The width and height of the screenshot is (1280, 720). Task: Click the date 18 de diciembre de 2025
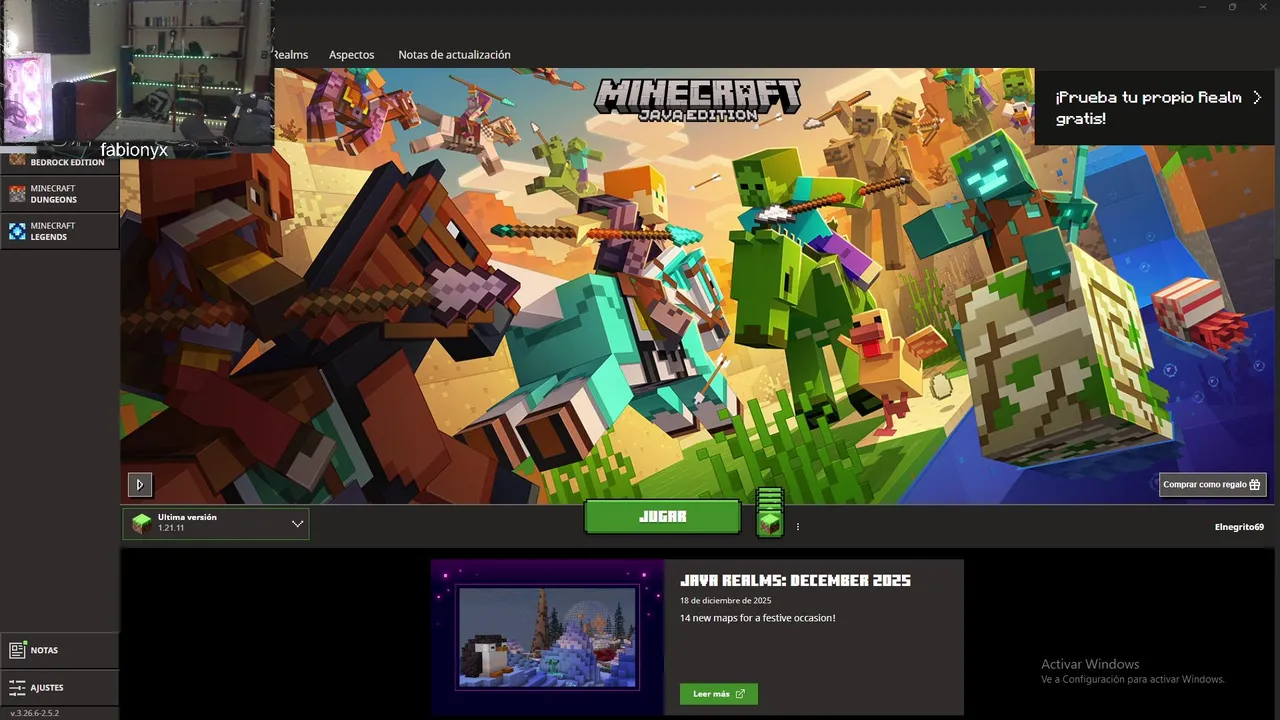[x=725, y=600]
